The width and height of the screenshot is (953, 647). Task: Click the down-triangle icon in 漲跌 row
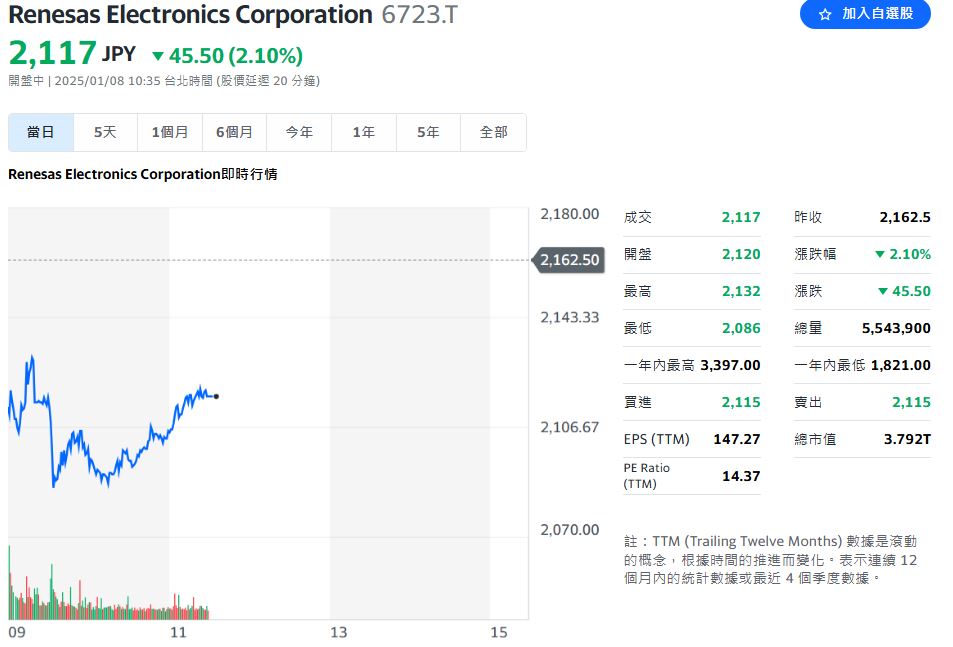point(883,292)
